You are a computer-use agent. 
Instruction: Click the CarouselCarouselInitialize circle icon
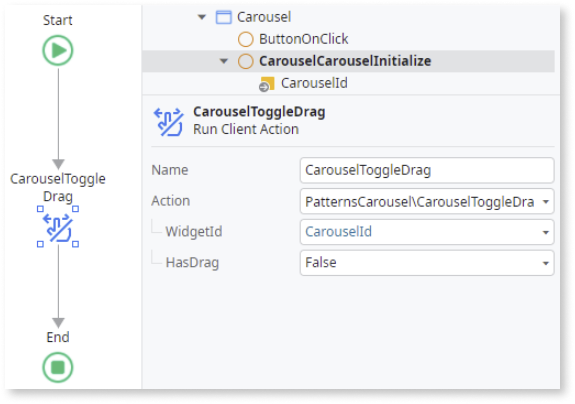click(245, 61)
